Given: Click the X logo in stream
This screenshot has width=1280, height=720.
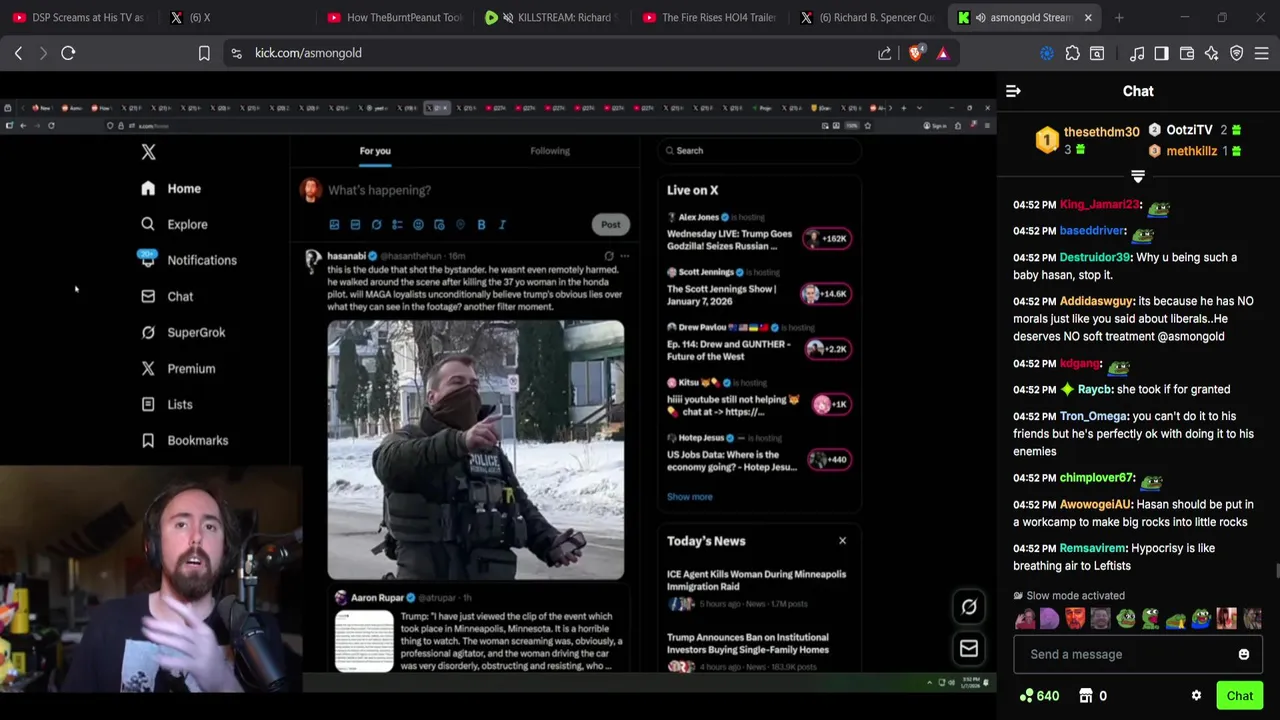Looking at the screenshot, I should point(148,152).
